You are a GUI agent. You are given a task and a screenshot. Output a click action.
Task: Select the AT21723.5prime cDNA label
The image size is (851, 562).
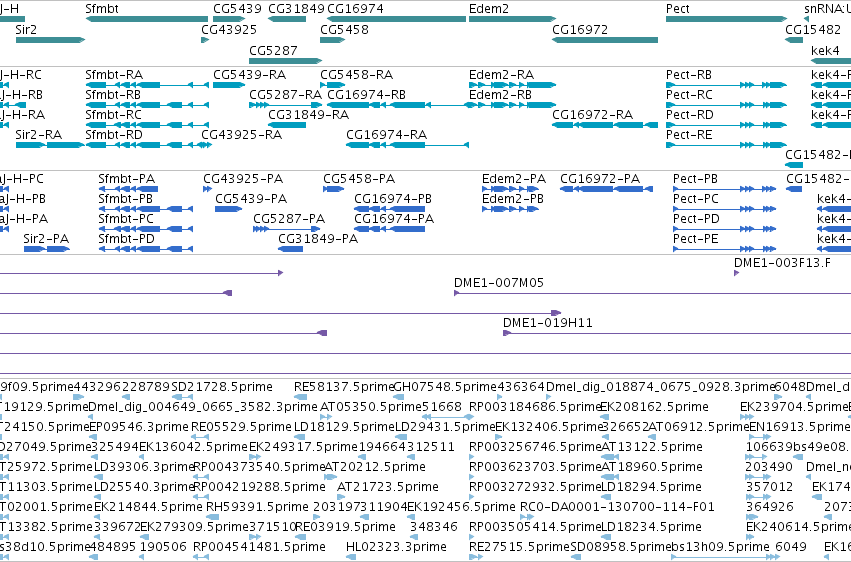pyautogui.click(x=388, y=487)
